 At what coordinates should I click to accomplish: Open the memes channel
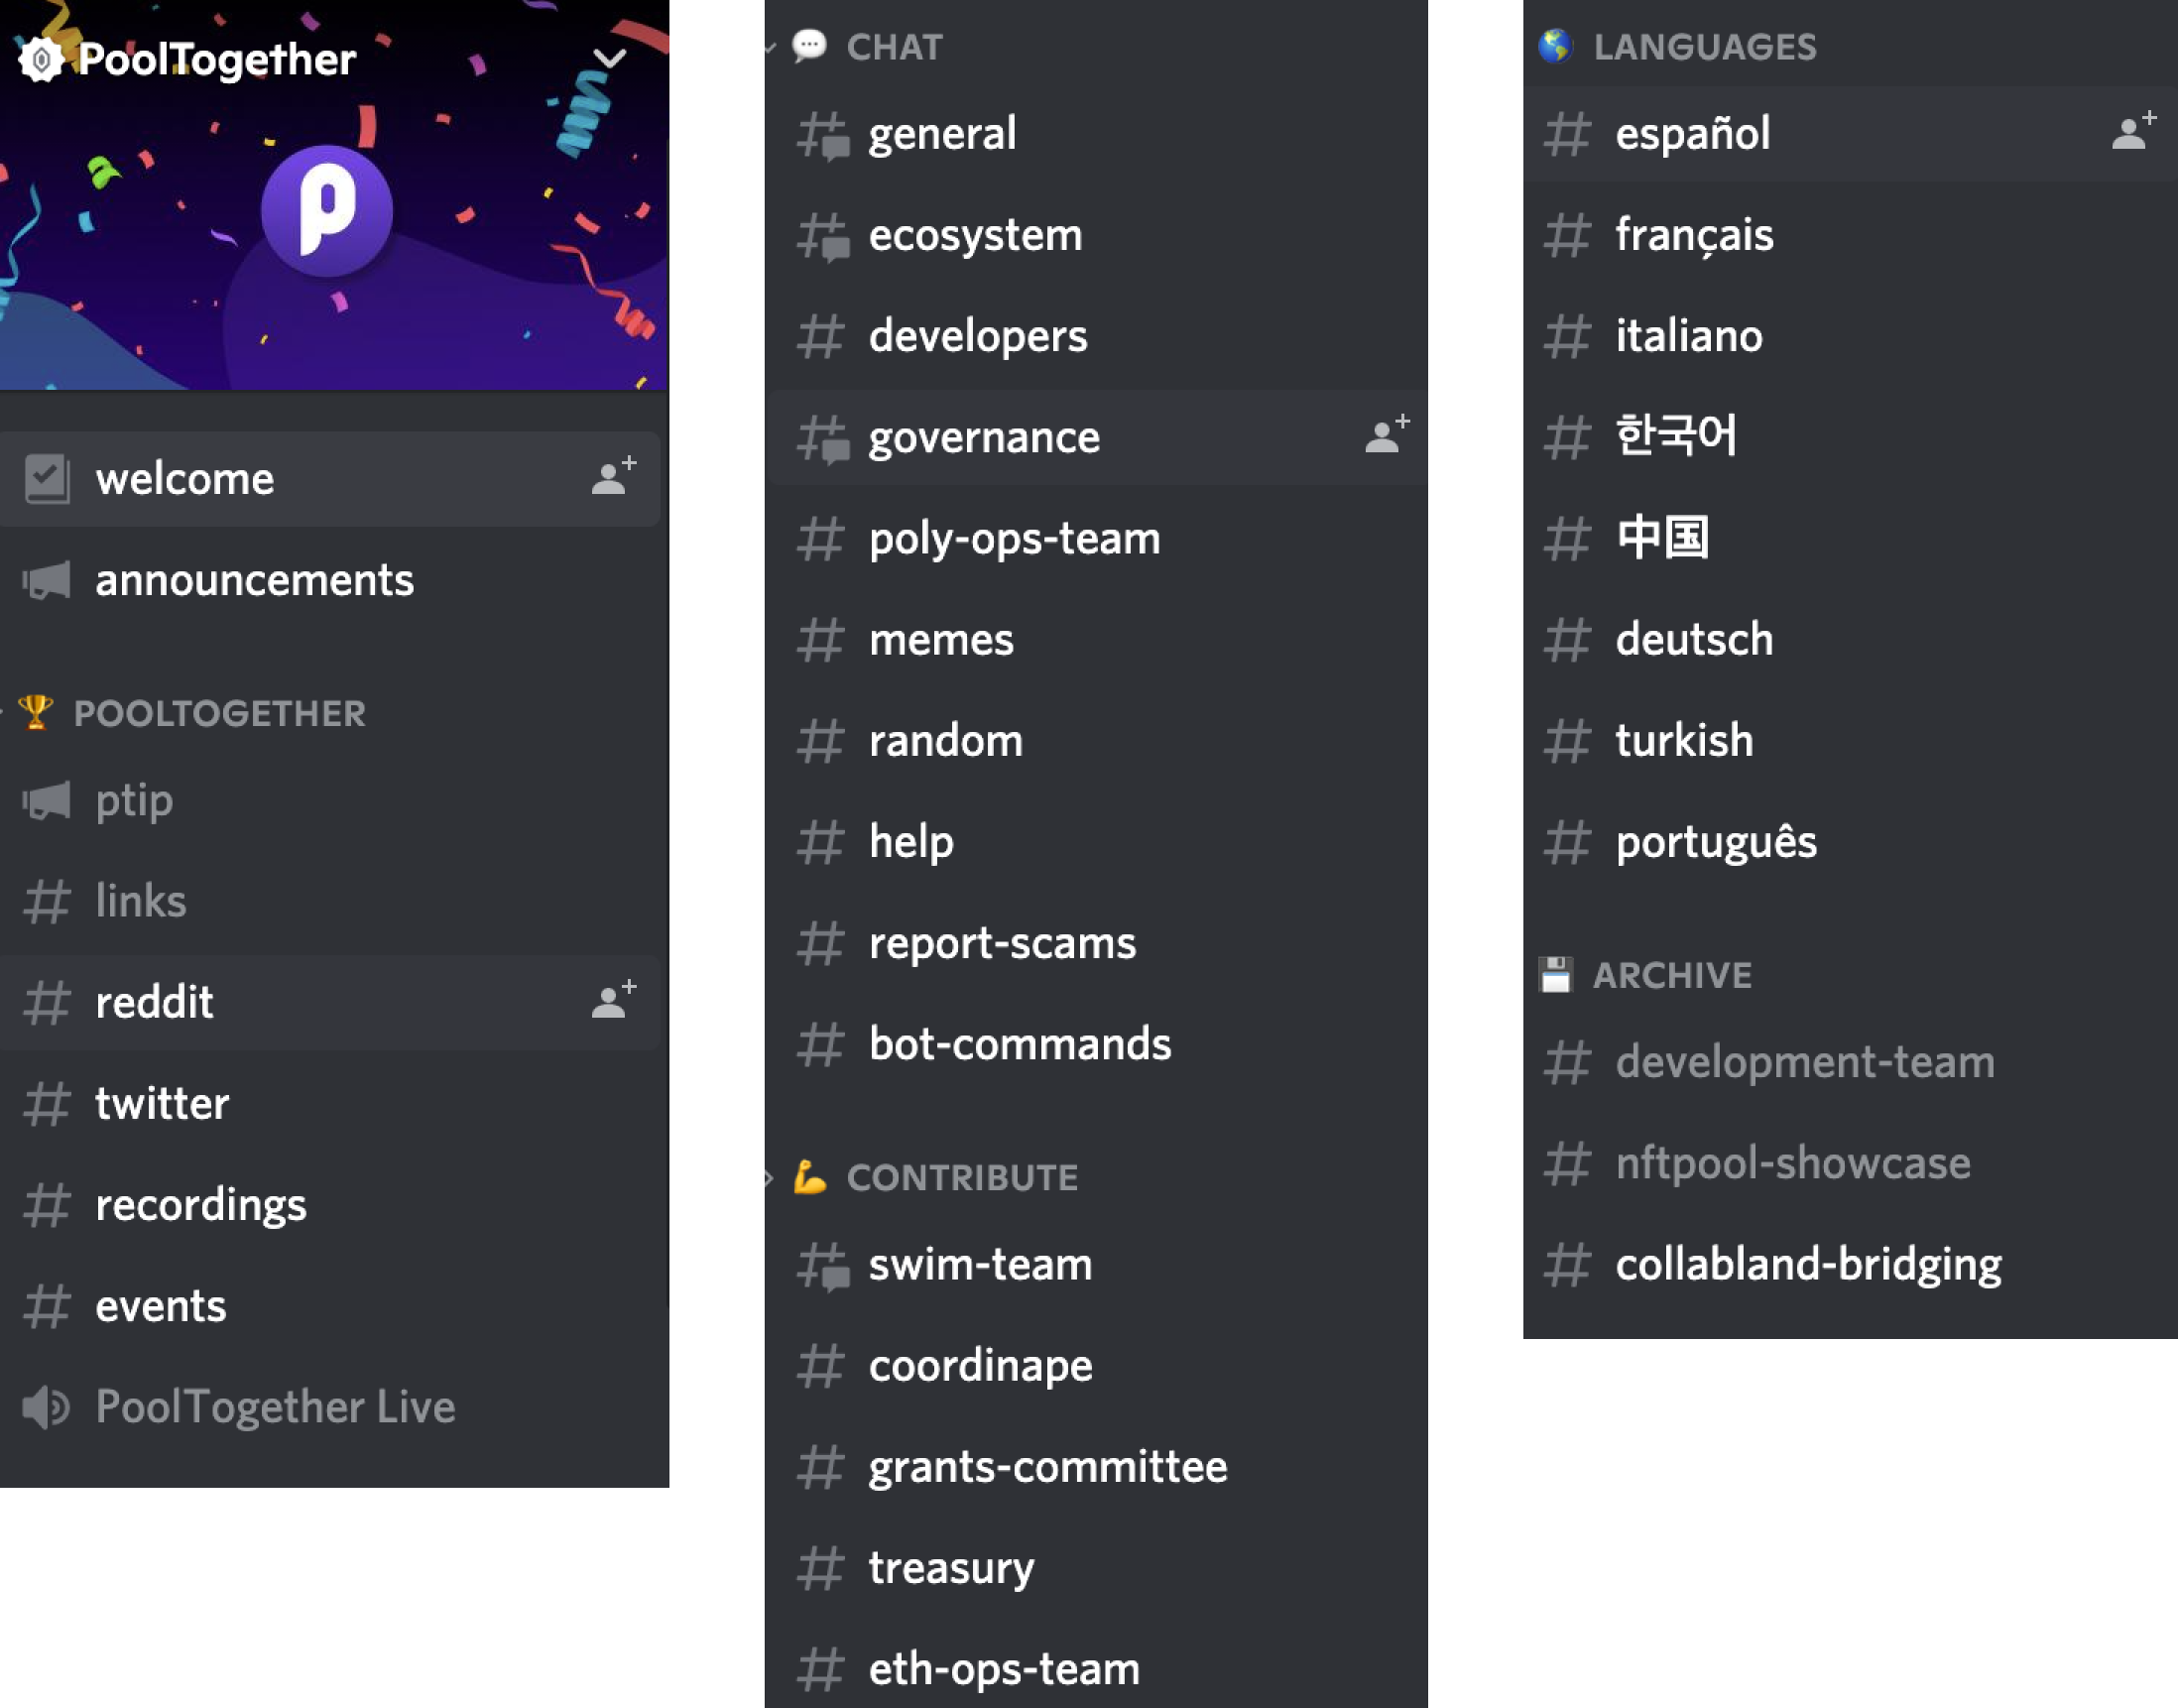point(1098,640)
